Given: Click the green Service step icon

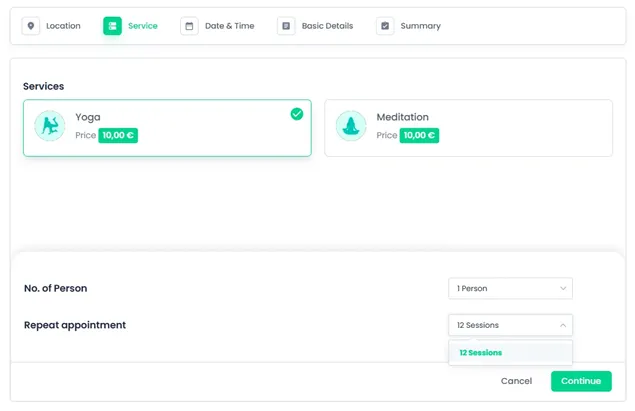Looking at the screenshot, I should coord(112,26).
